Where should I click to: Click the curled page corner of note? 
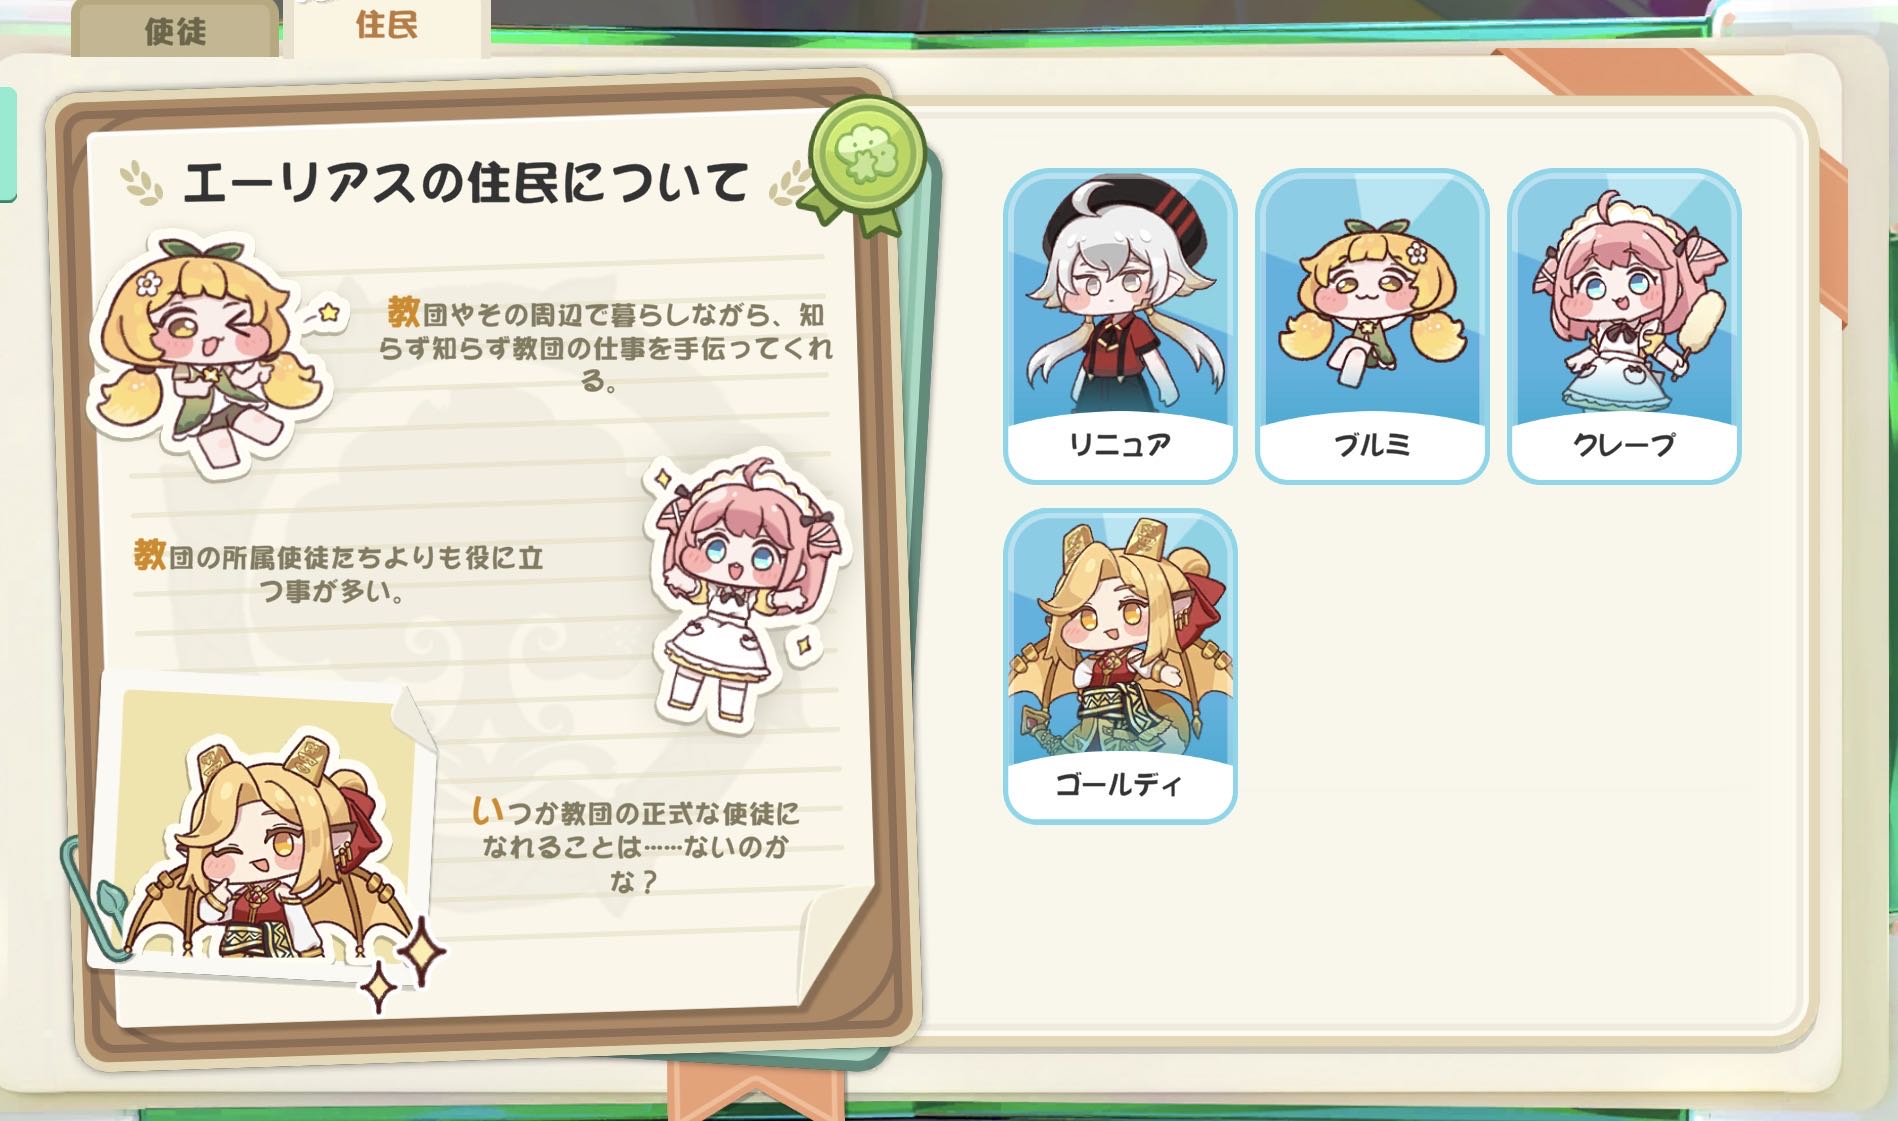[x=838, y=943]
